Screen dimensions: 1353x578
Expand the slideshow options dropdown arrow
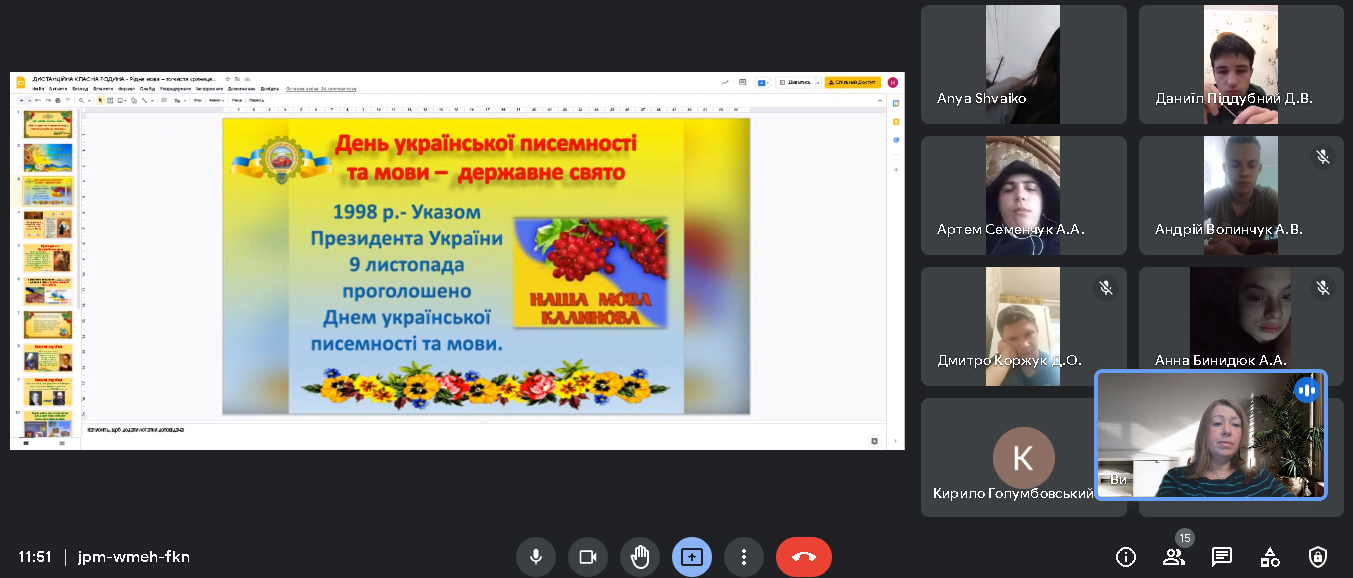point(818,82)
